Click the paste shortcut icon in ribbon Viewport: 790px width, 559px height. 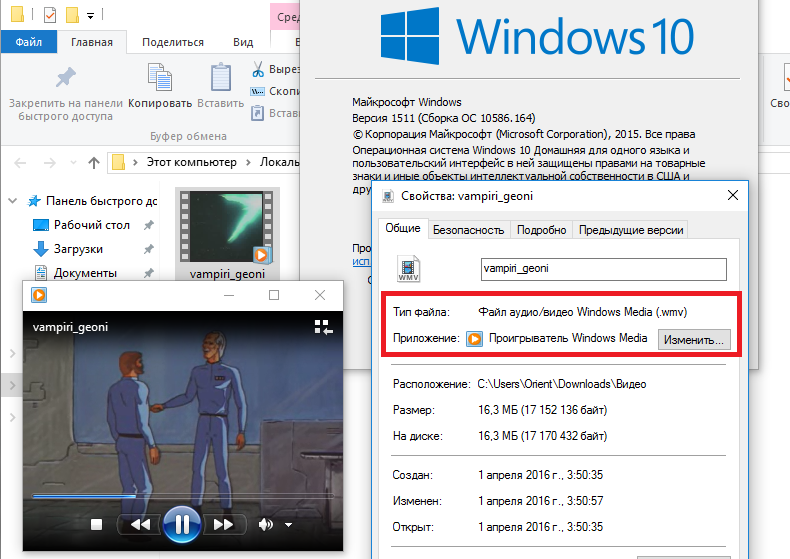[x=257, y=113]
